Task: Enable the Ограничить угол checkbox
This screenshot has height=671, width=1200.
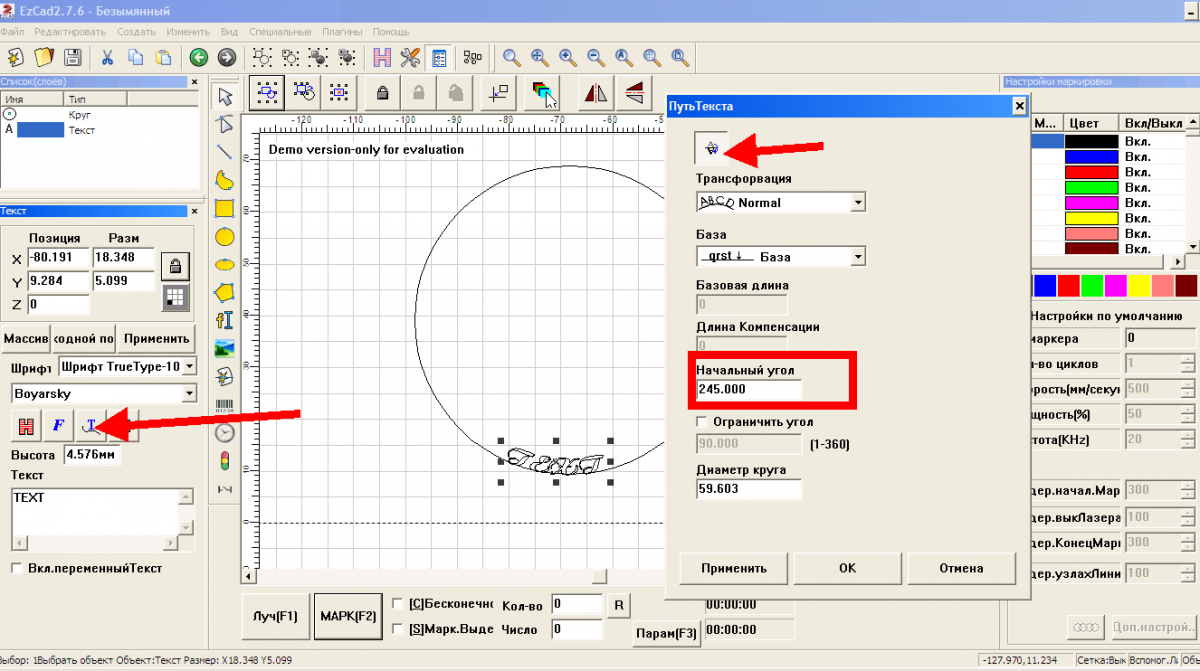Action: pos(702,422)
